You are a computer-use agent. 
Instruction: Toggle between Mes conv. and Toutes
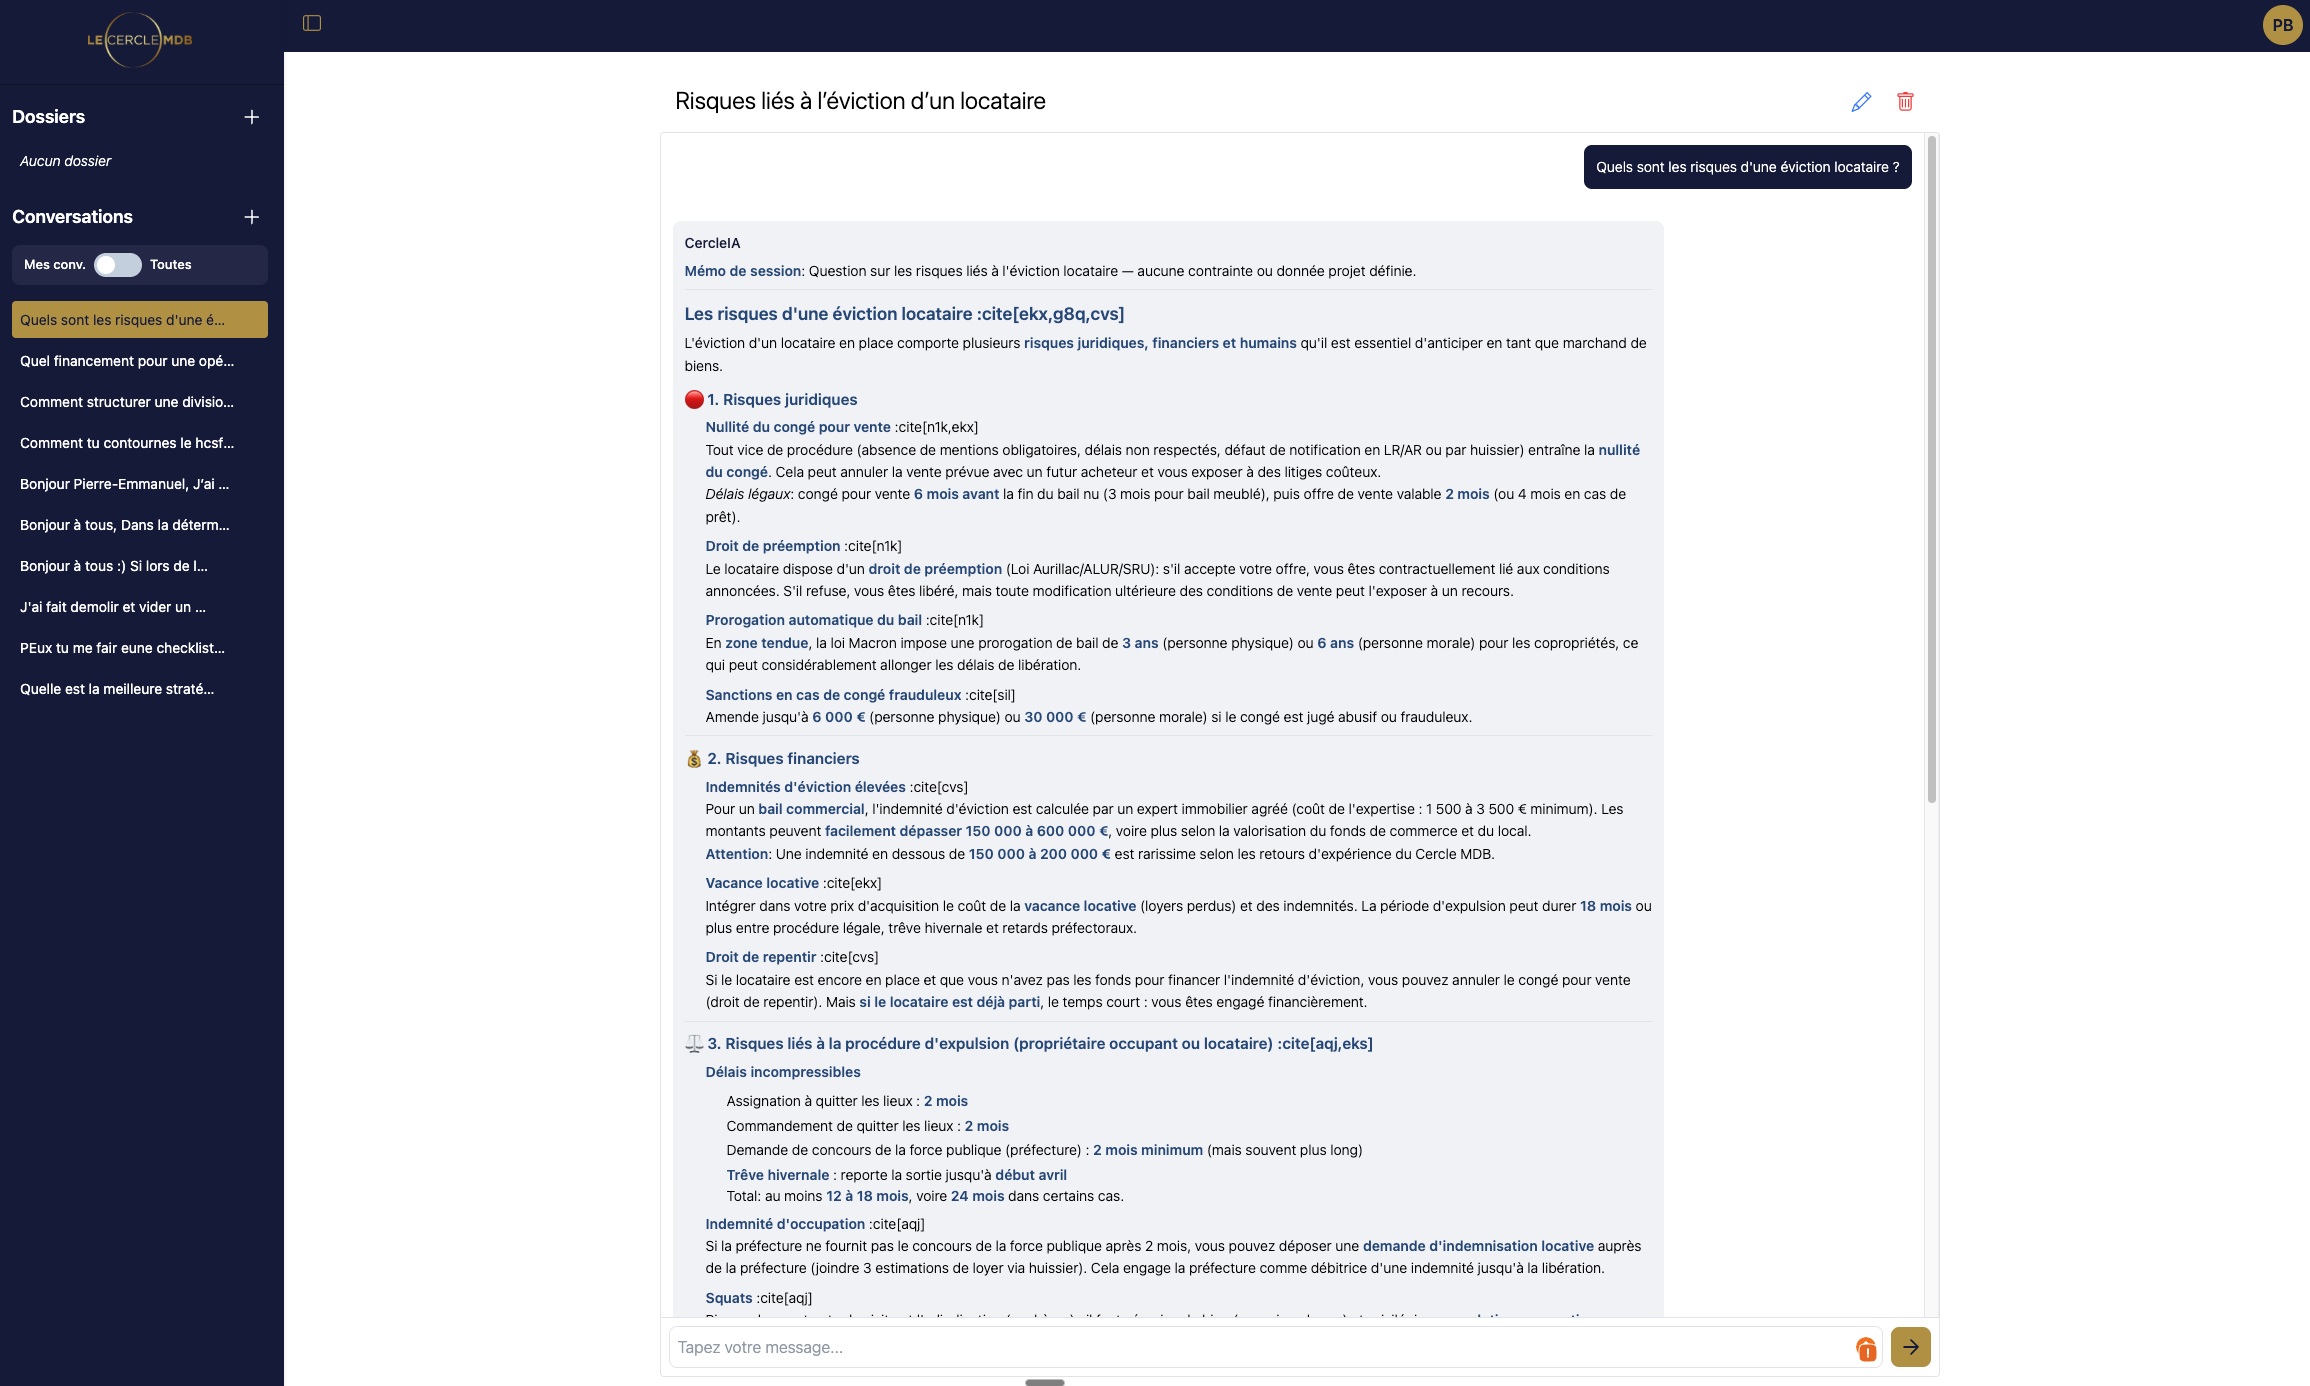tap(117, 265)
